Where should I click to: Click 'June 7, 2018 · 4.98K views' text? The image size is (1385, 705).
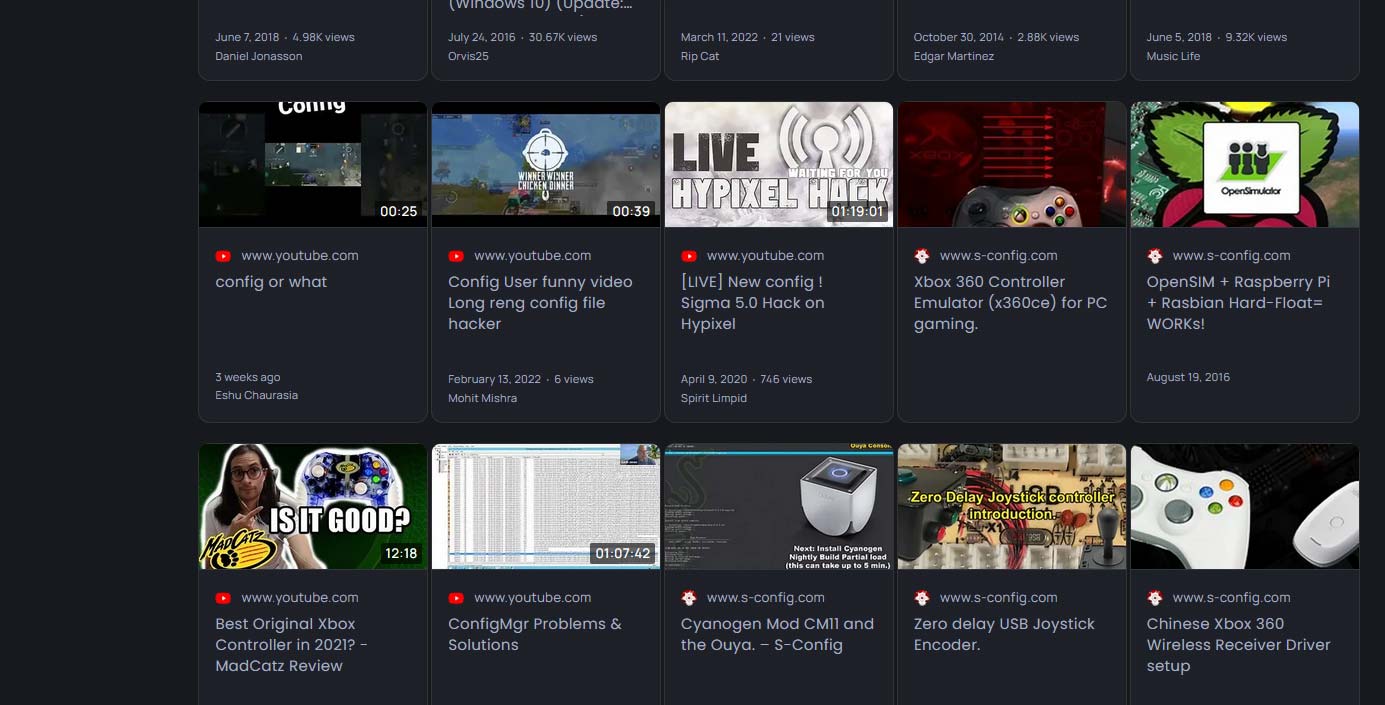(285, 37)
